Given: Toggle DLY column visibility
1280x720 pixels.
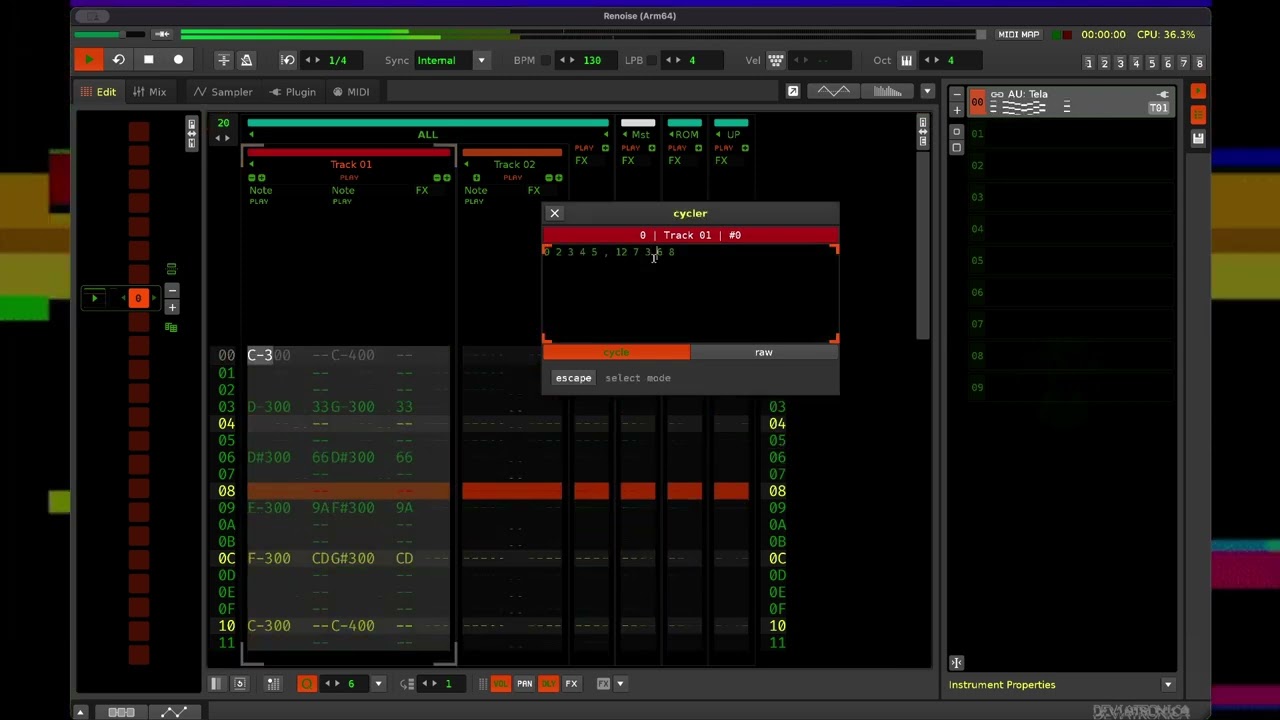Looking at the screenshot, I should 548,684.
